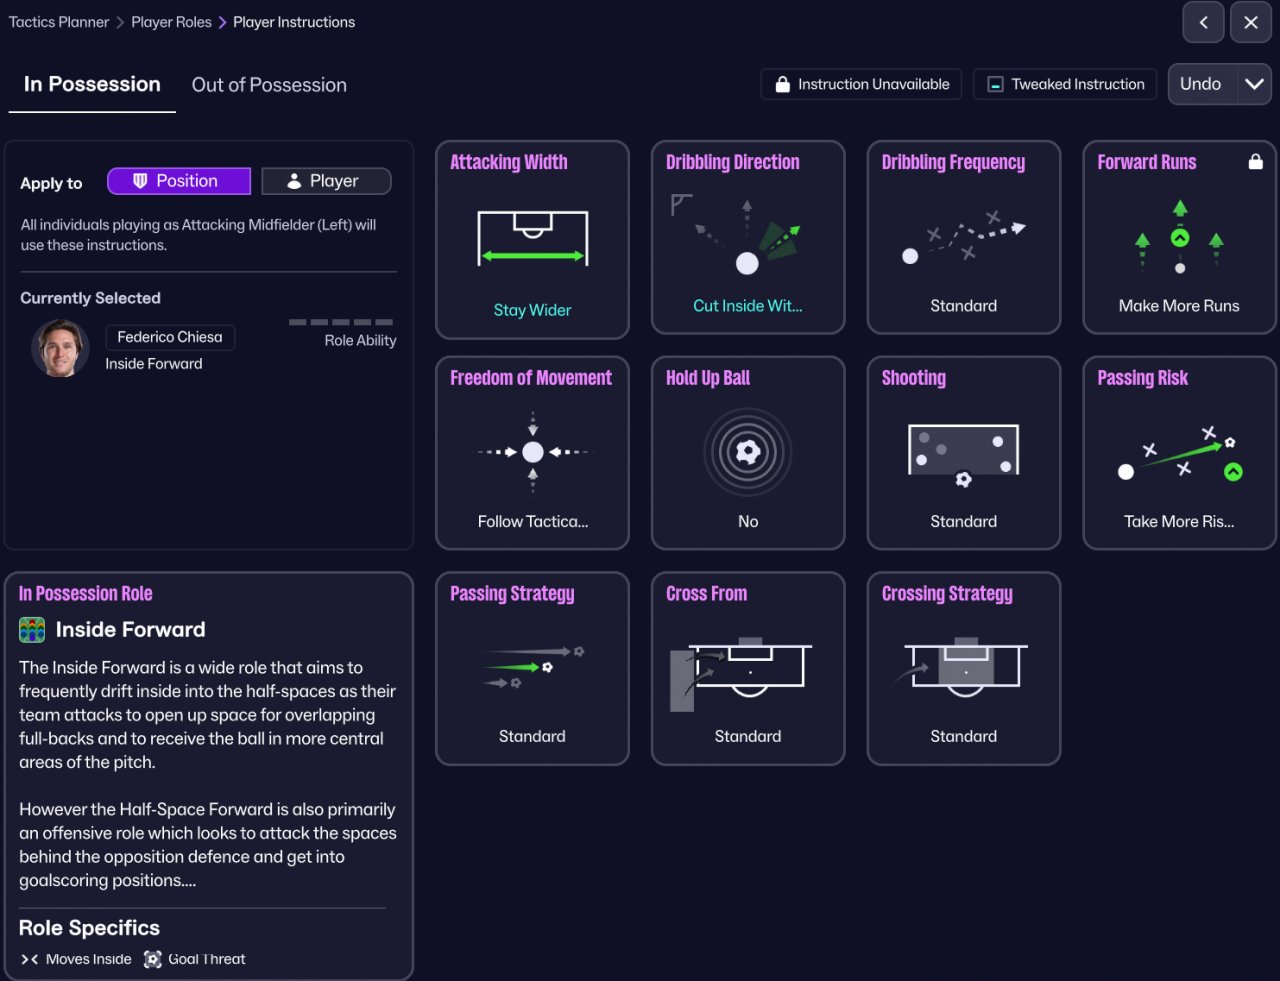Click the Undo button

[1203, 84]
